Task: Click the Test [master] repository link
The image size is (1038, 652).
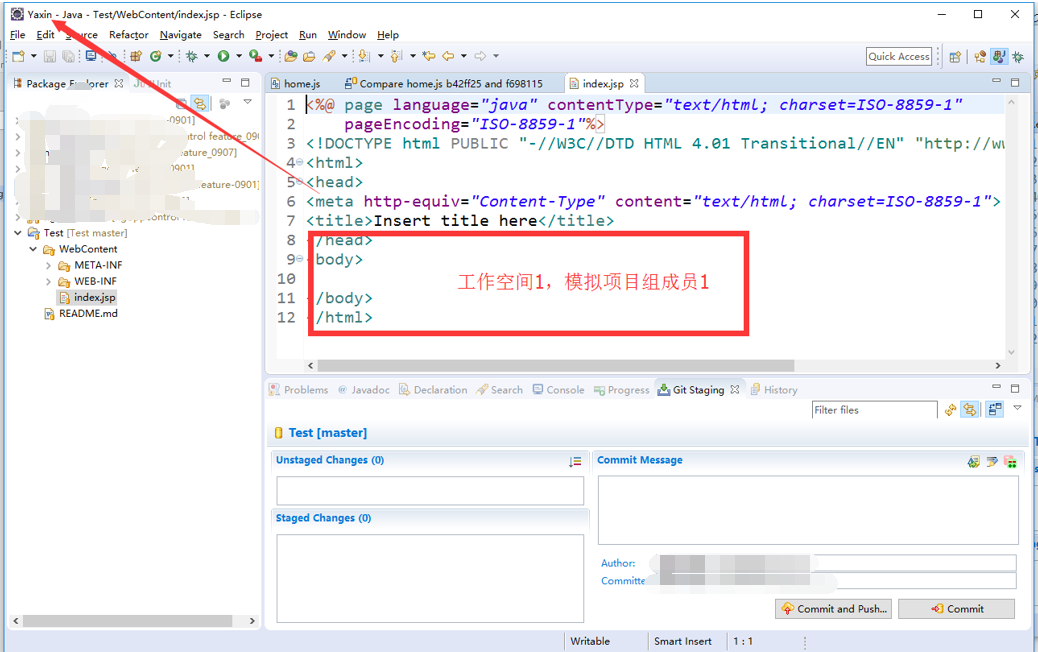Action: [328, 433]
